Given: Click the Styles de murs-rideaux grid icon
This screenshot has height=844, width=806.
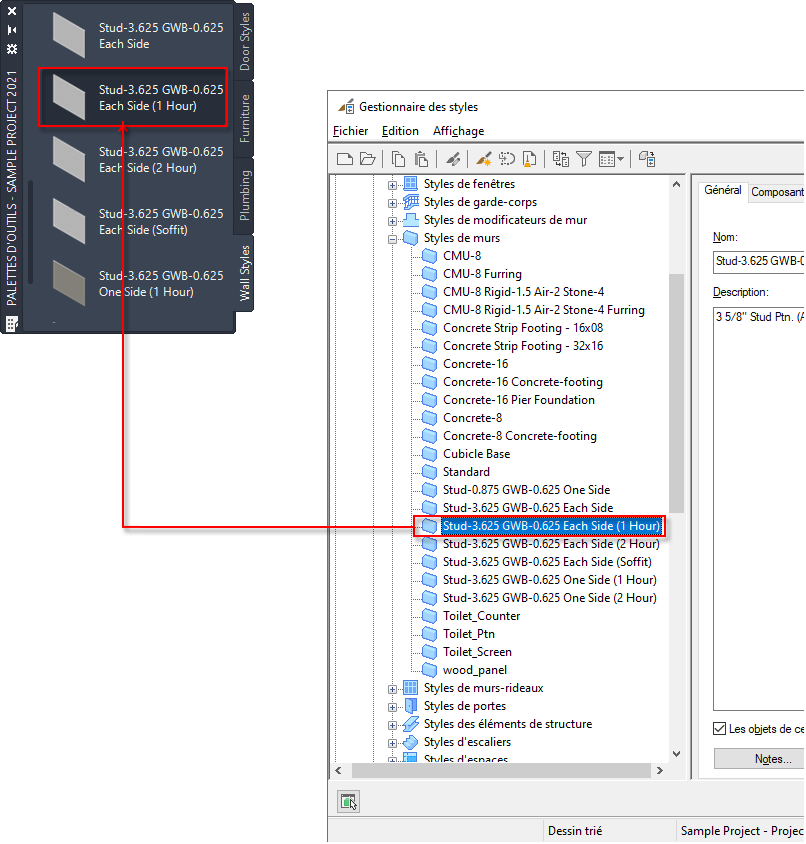Looking at the screenshot, I should click(410, 688).
